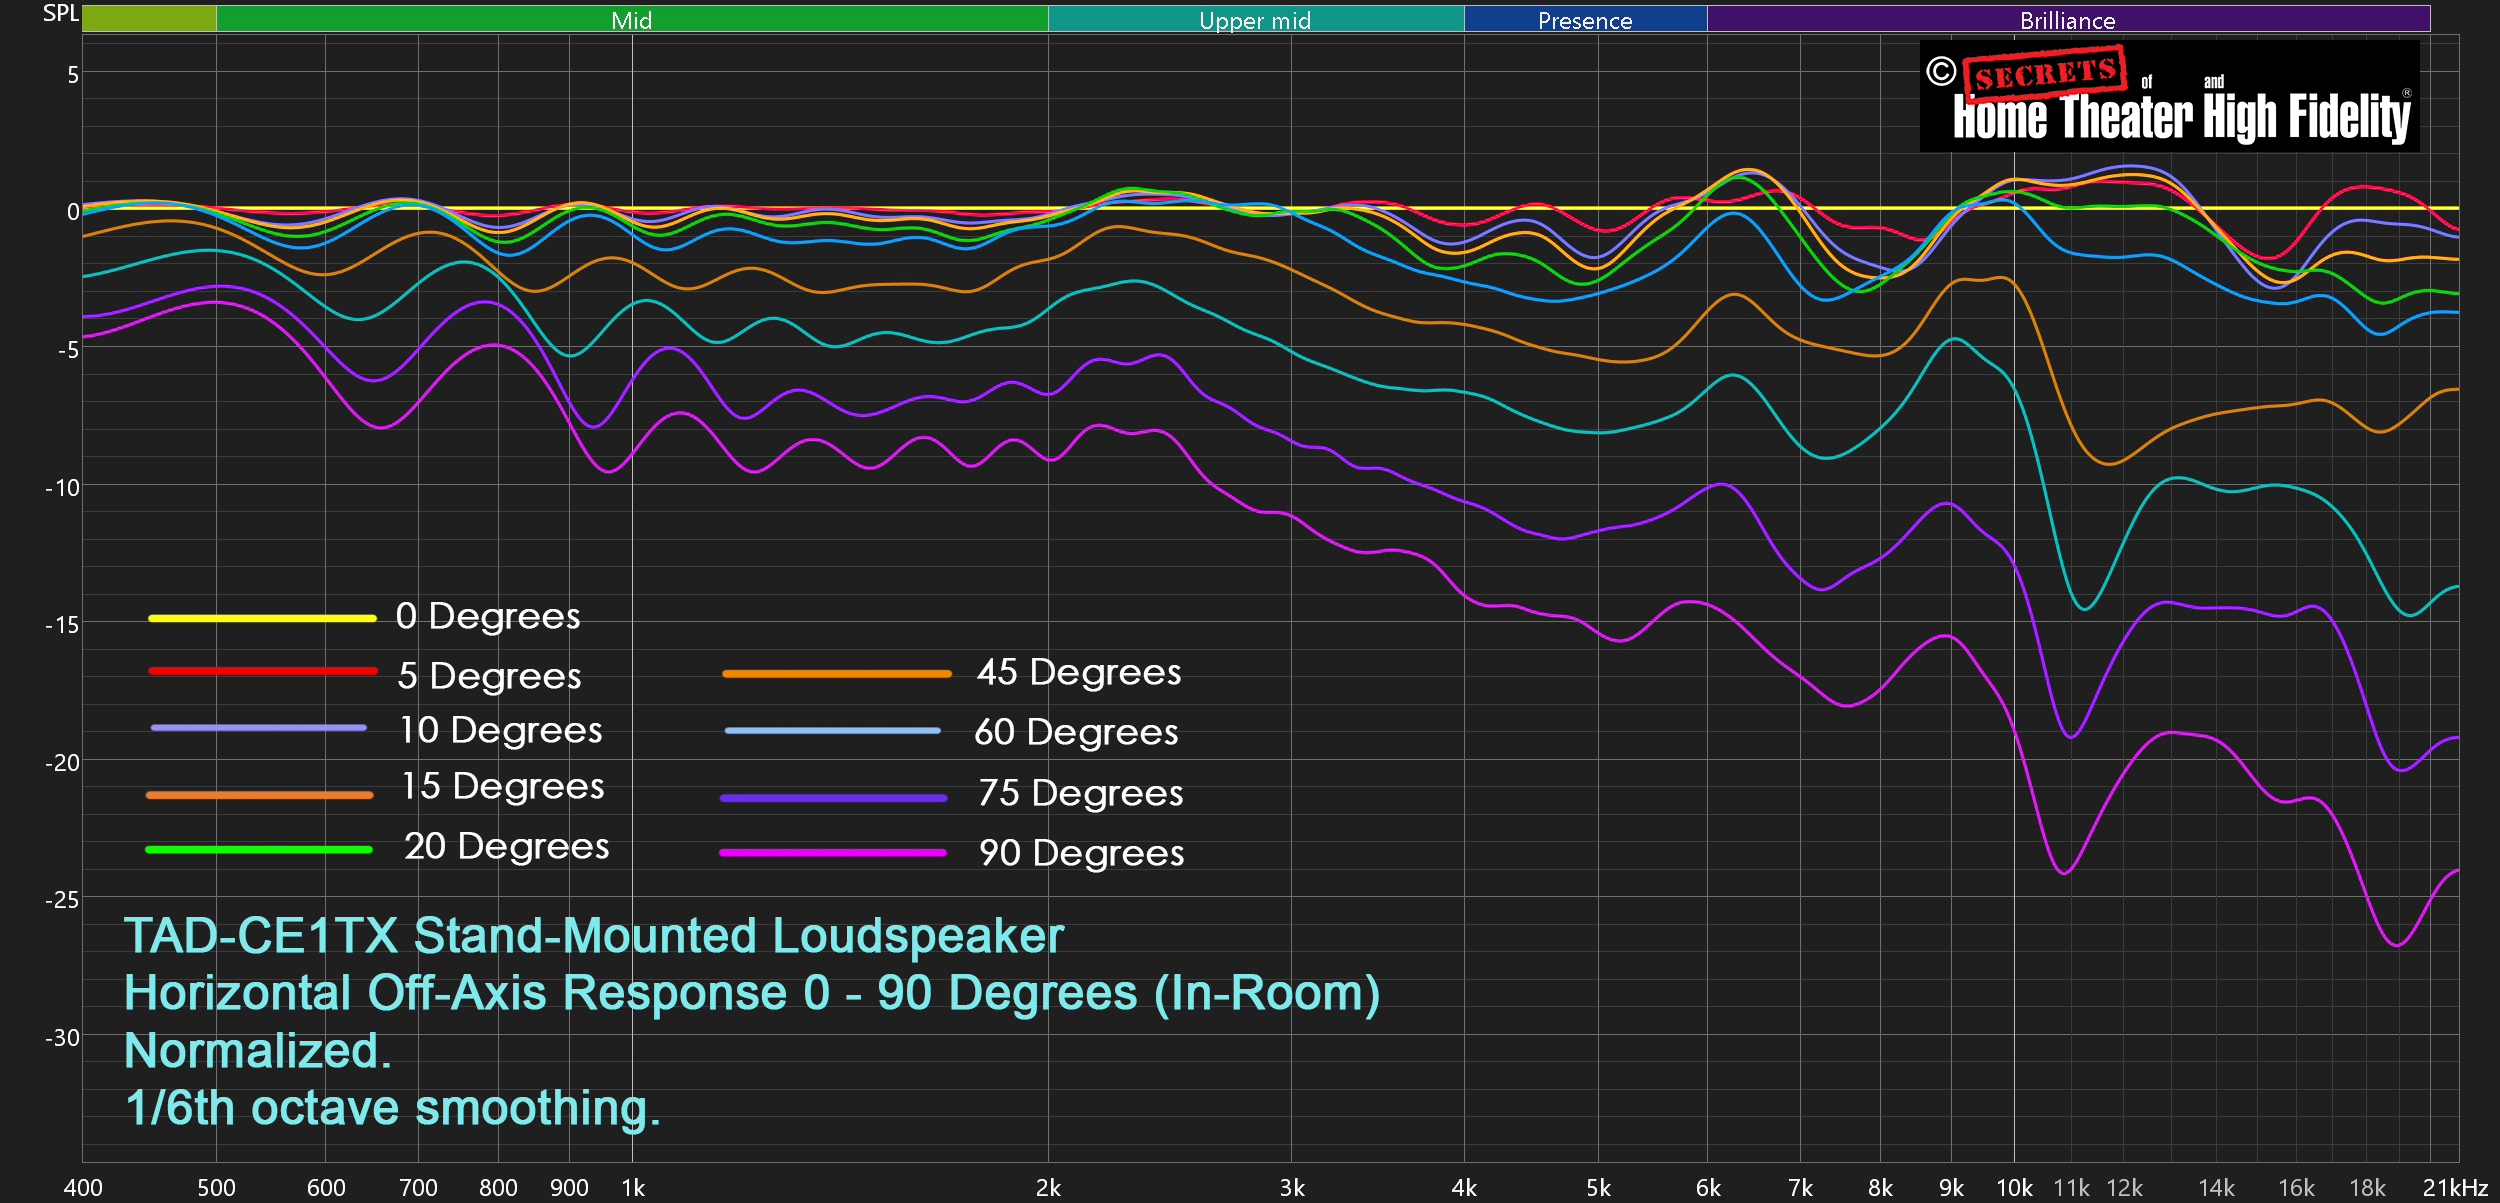Click the orange 45 Degrees legend line
This screenshot has height=1203, width=2500.
[836, 674]
